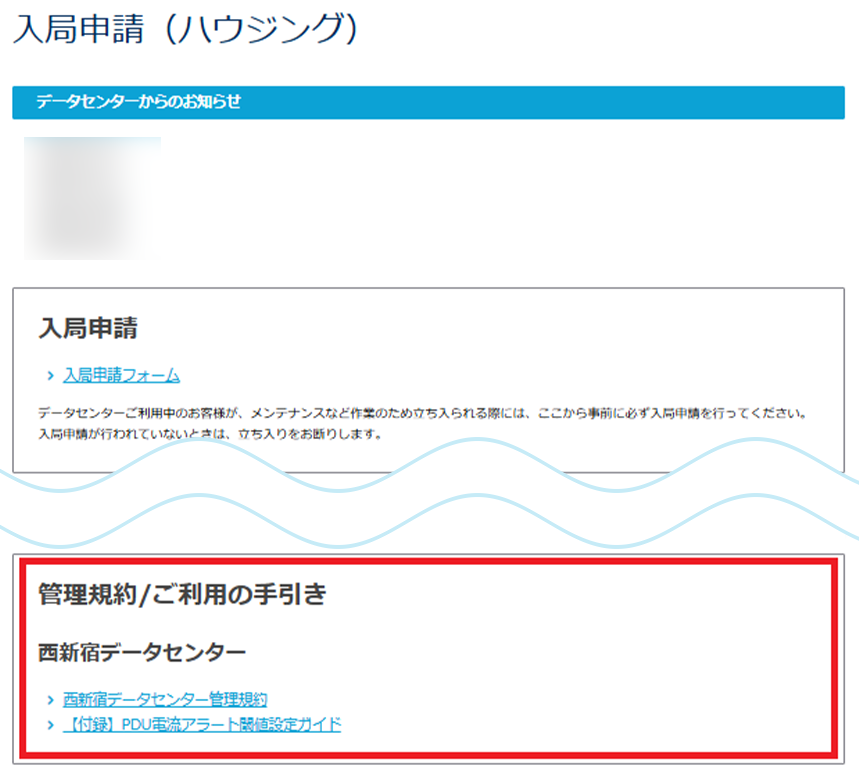Click the 西新宿データセンター subheading
859x777 pixels.
pyautogui.click(x=142, y=653)
